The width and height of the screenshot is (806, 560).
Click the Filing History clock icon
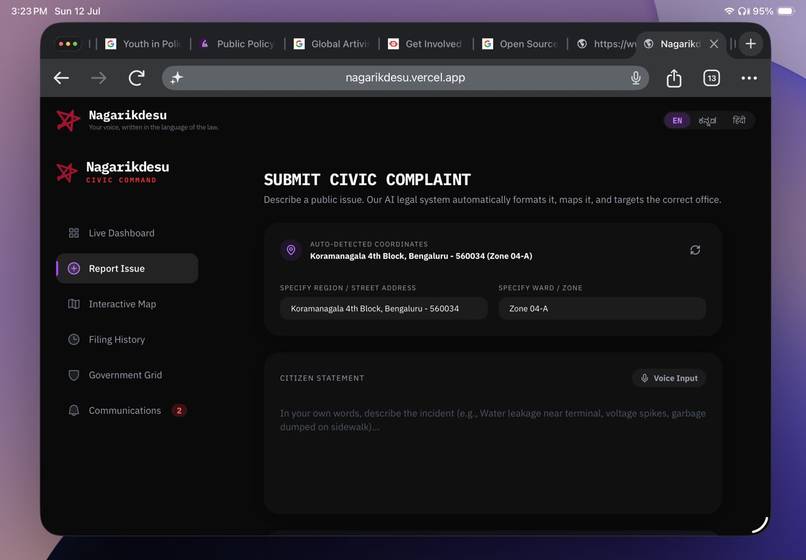tap(74, 339)
